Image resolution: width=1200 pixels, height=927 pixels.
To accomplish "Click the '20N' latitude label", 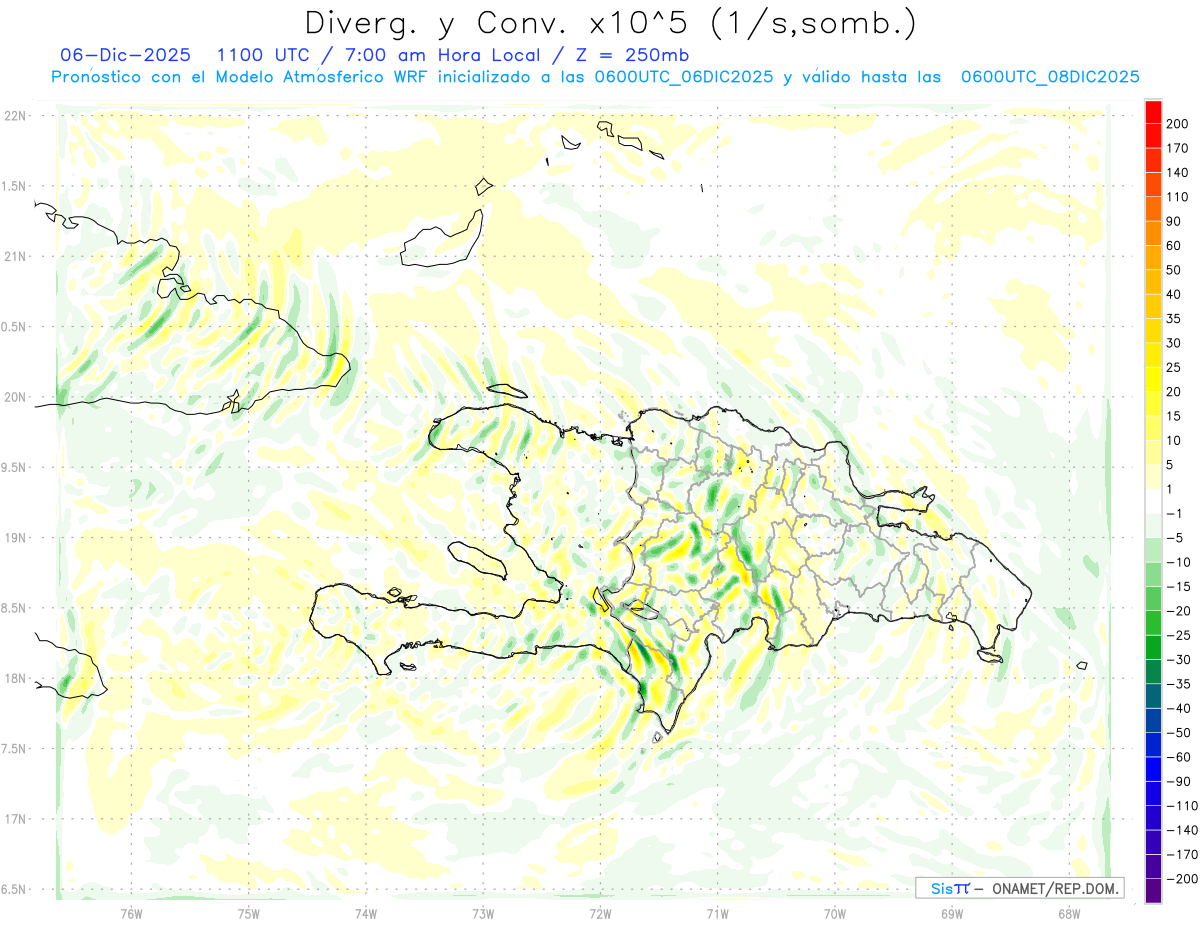I will click(15, 397).
